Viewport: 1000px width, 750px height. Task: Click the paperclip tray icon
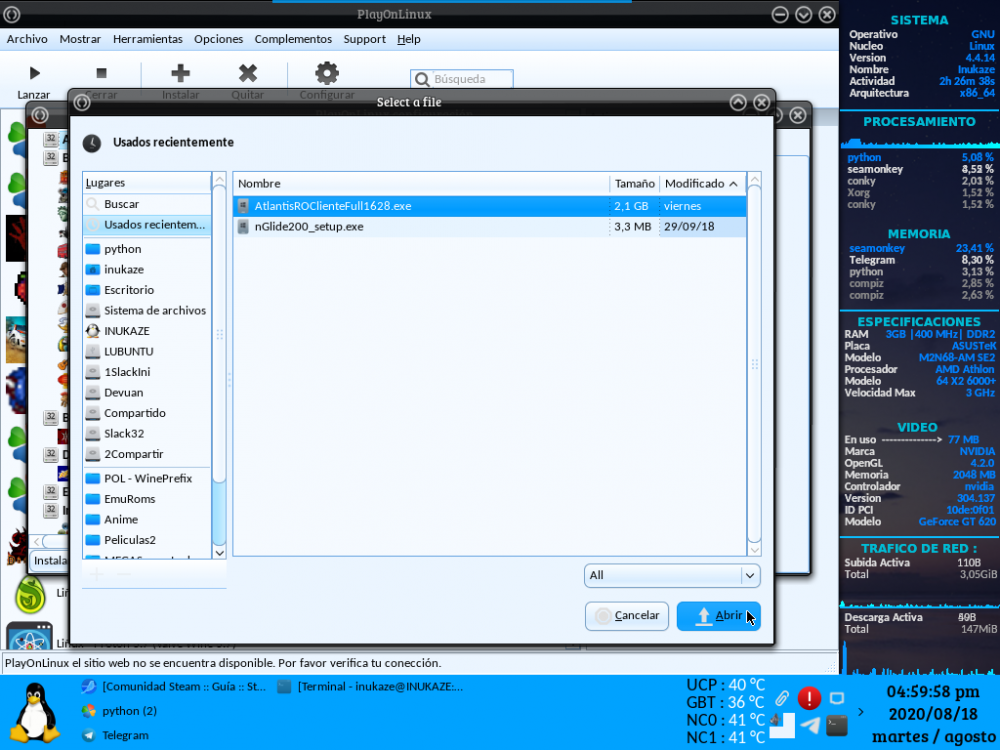(x=783, y=698)
